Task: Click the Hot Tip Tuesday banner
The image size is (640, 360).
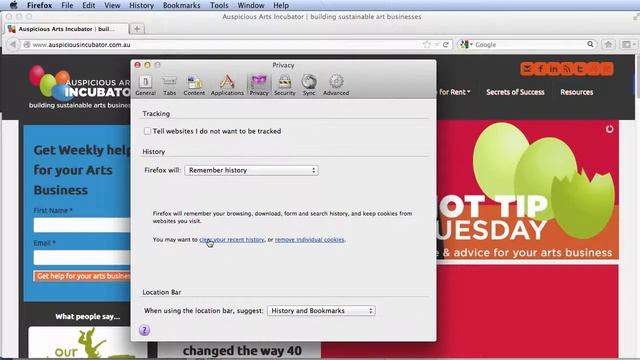Action: click(x=527, y=189)
